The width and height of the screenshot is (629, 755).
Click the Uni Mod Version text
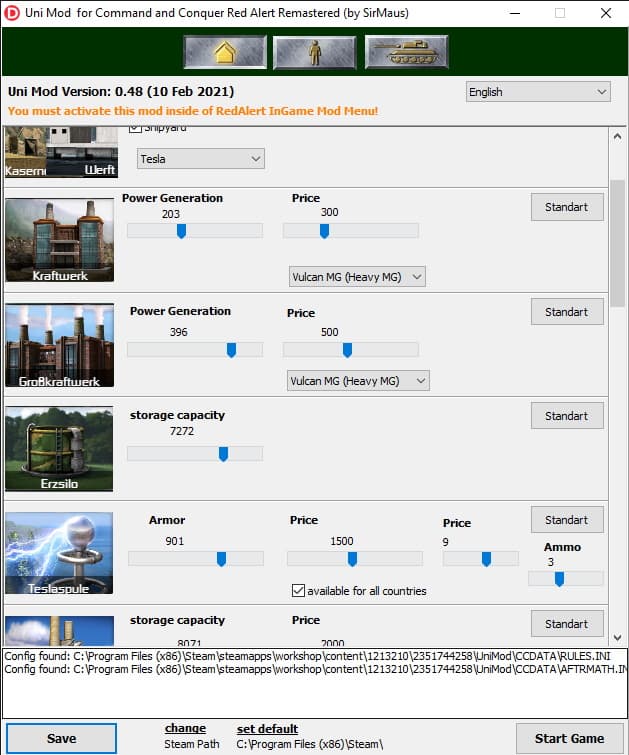click(x=121, y=91)
